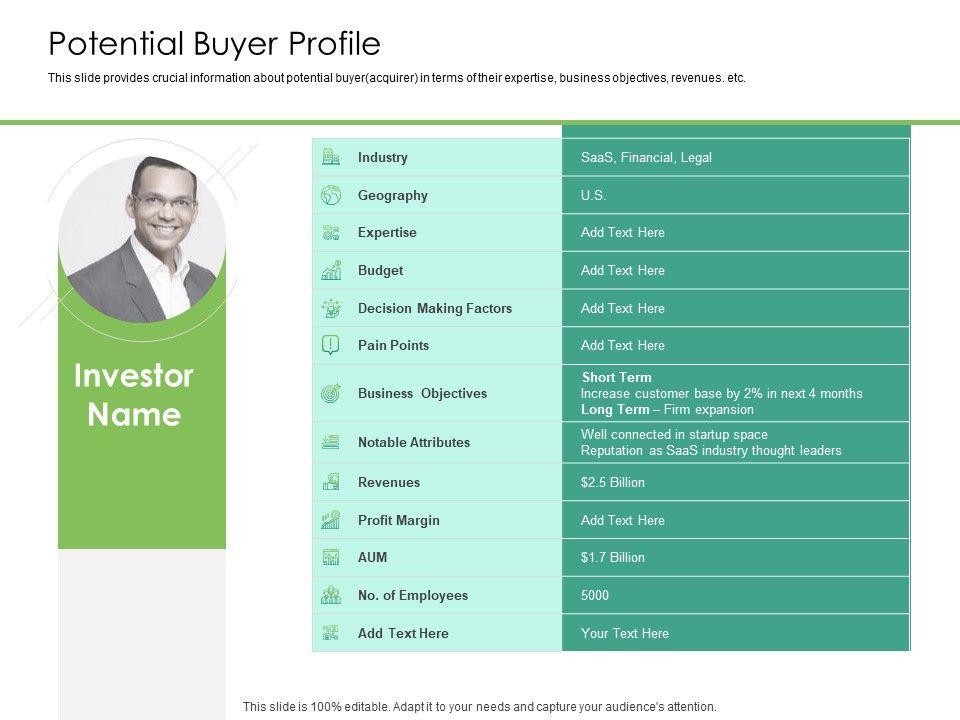Select the Geography globe icon

331,195
